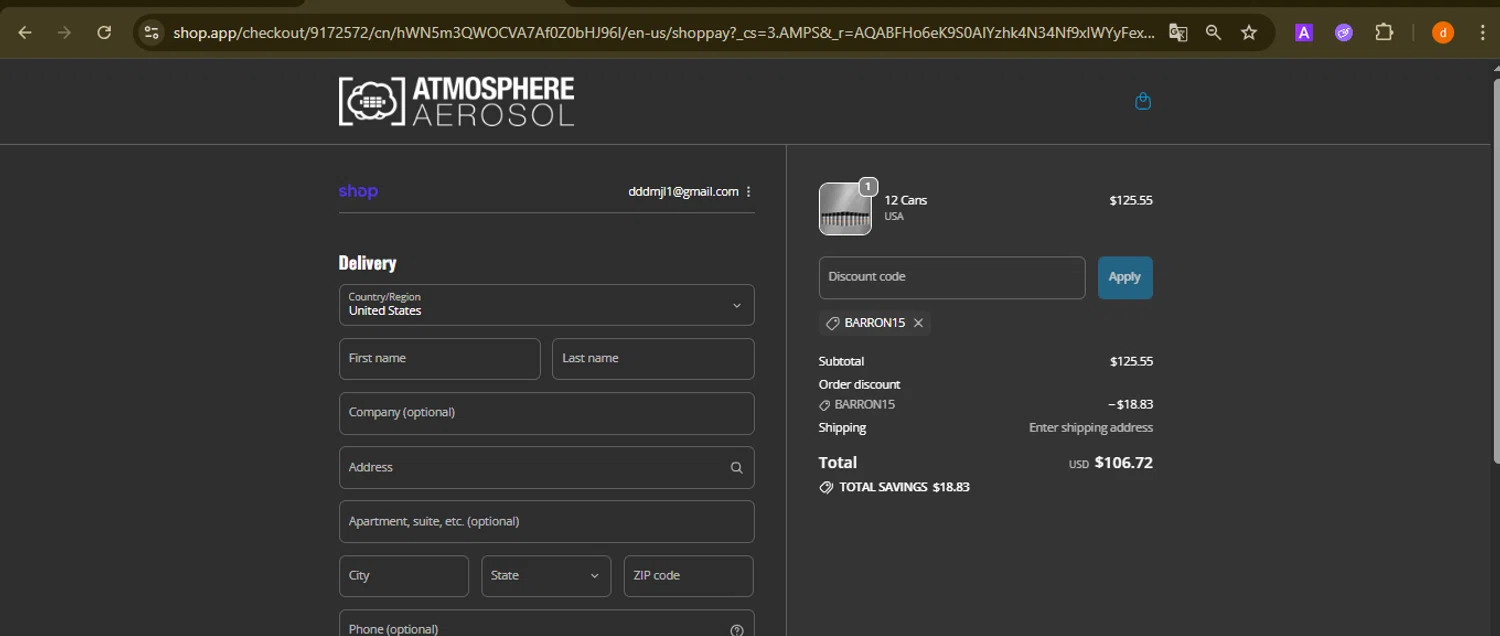Bookmark this page with the star icon
Image resolution: width=1500 pixels, height=636 pixels.
[x=1249, y=33]
